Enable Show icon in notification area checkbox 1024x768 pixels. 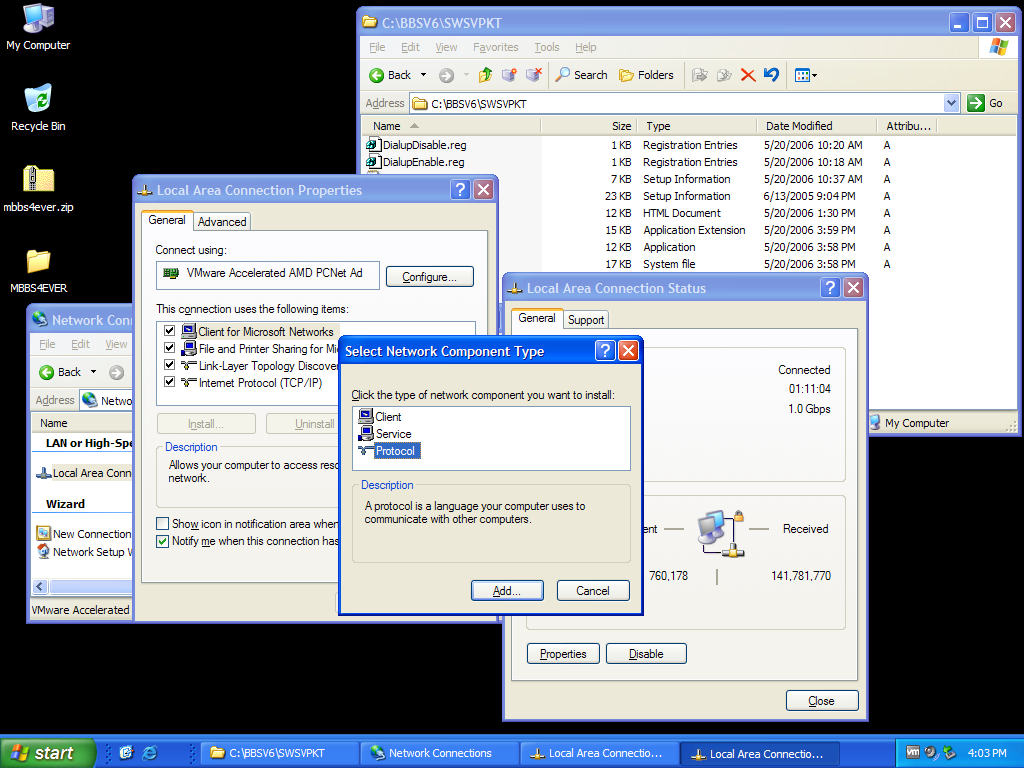(163, 524)
